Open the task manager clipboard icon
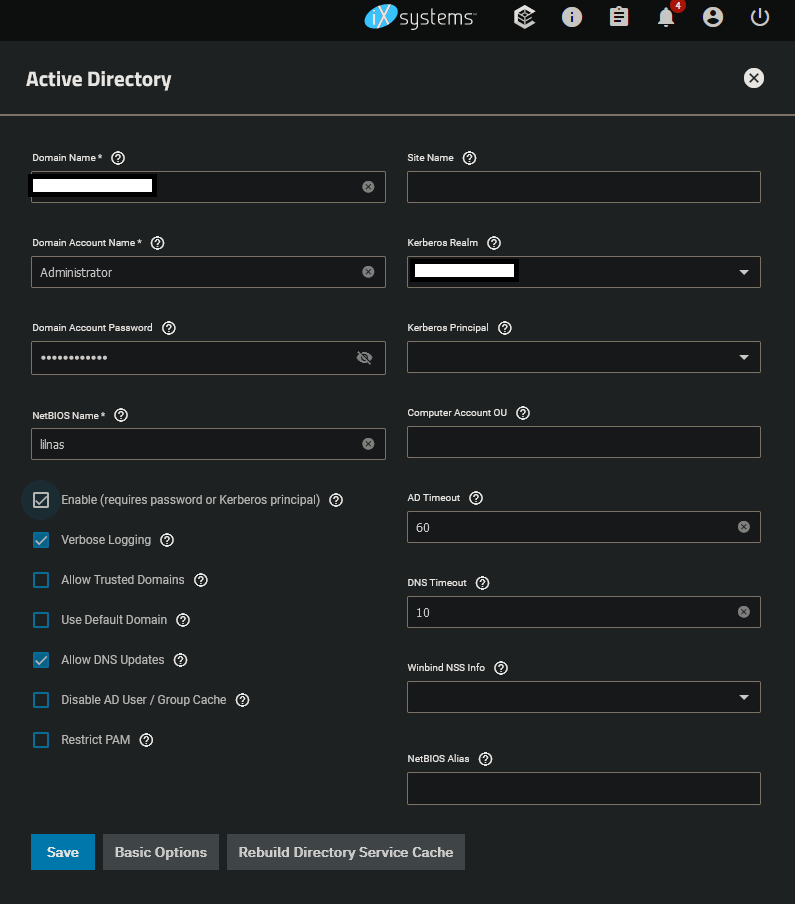 [619, 17]
